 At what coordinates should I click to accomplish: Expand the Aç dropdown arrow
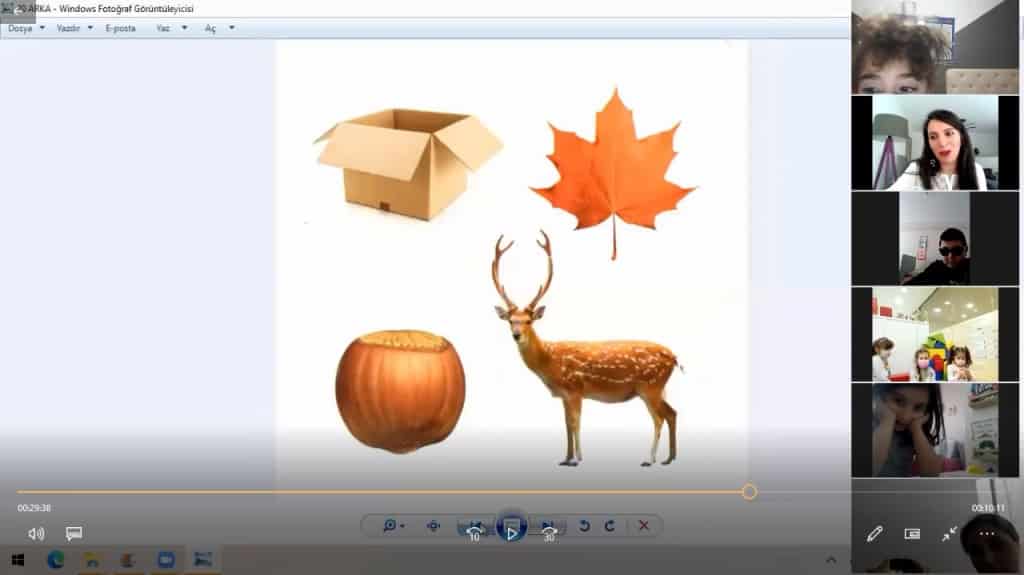pos(231,27)
